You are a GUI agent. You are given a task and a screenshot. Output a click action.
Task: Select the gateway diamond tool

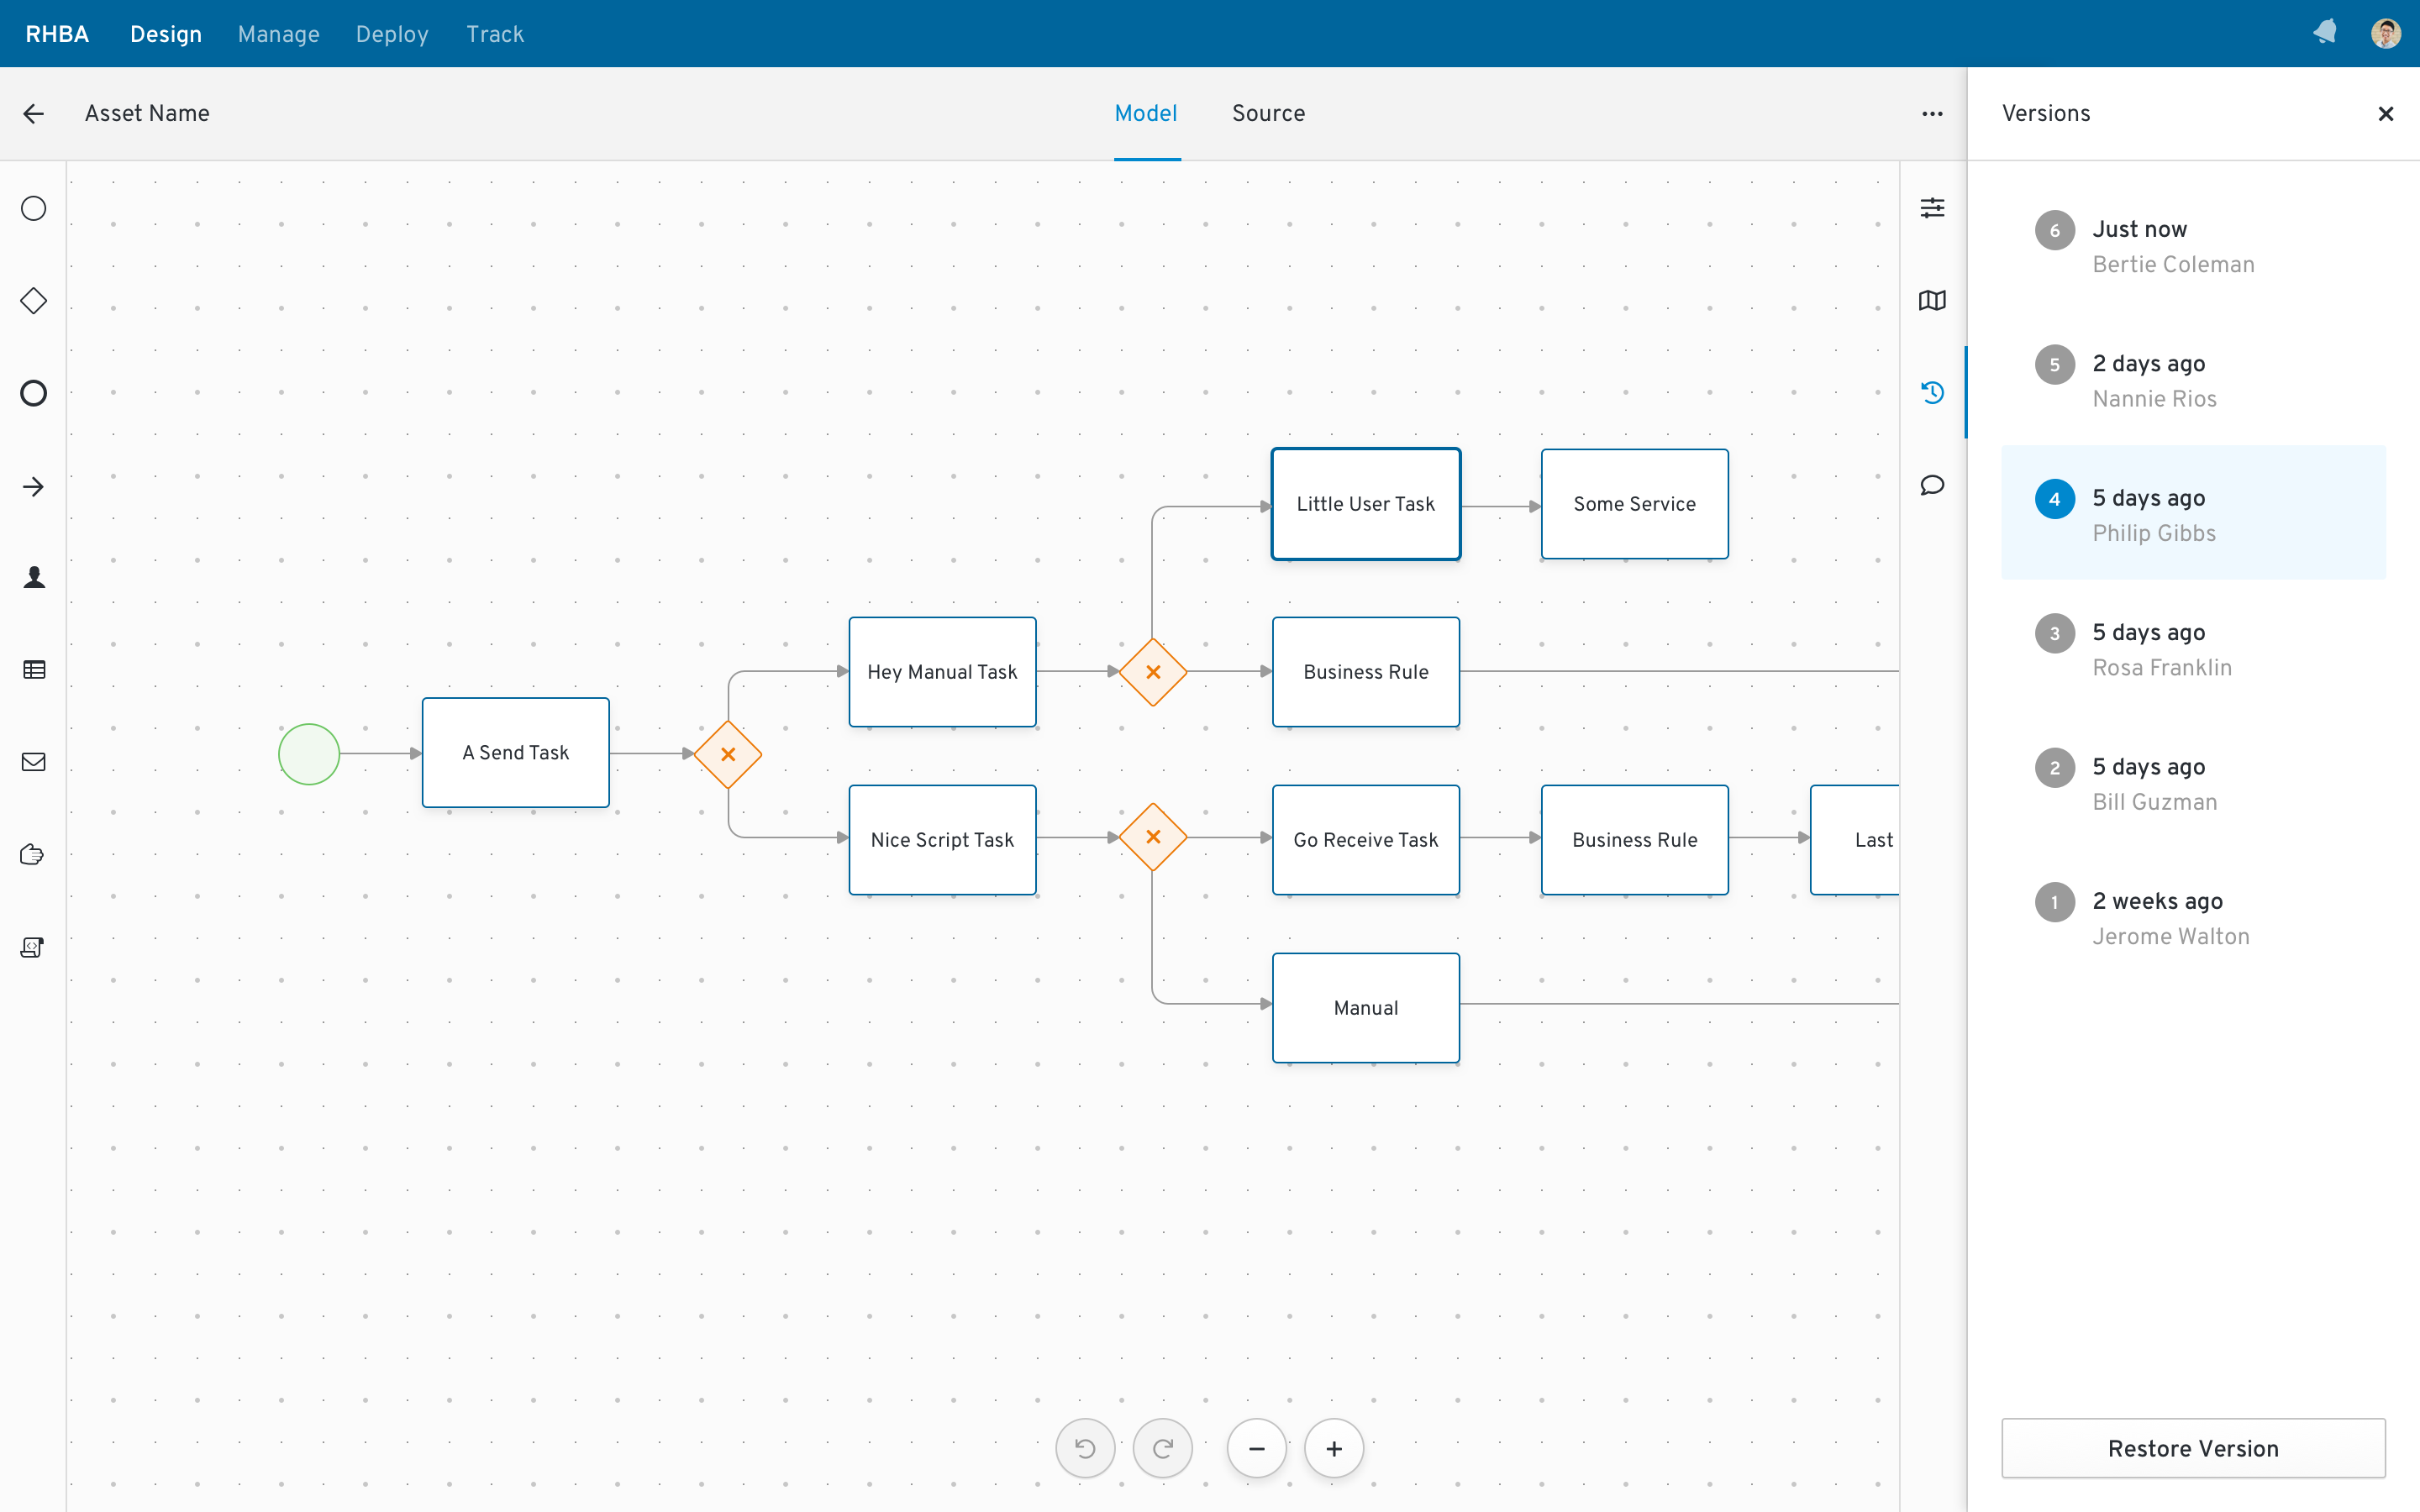point(34,301)
